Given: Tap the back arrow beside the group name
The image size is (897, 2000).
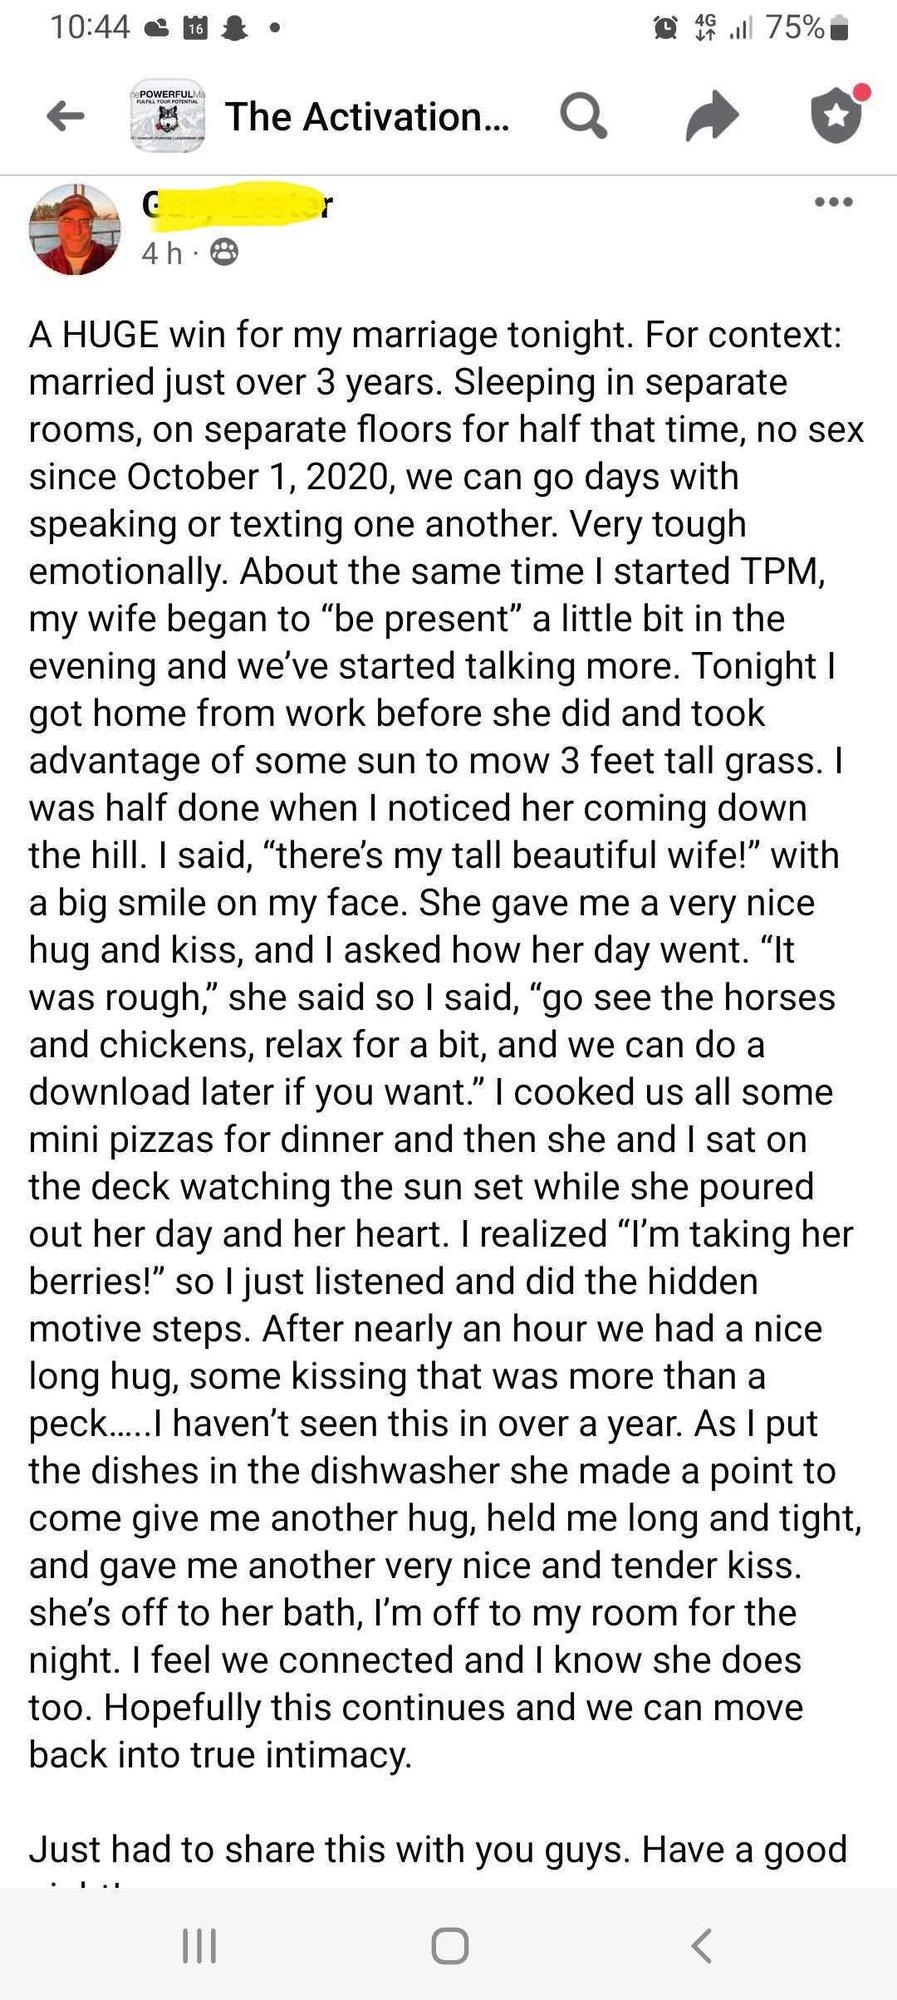Looking at the screenshot, I should pyautogui.click(x=66, y=117).
